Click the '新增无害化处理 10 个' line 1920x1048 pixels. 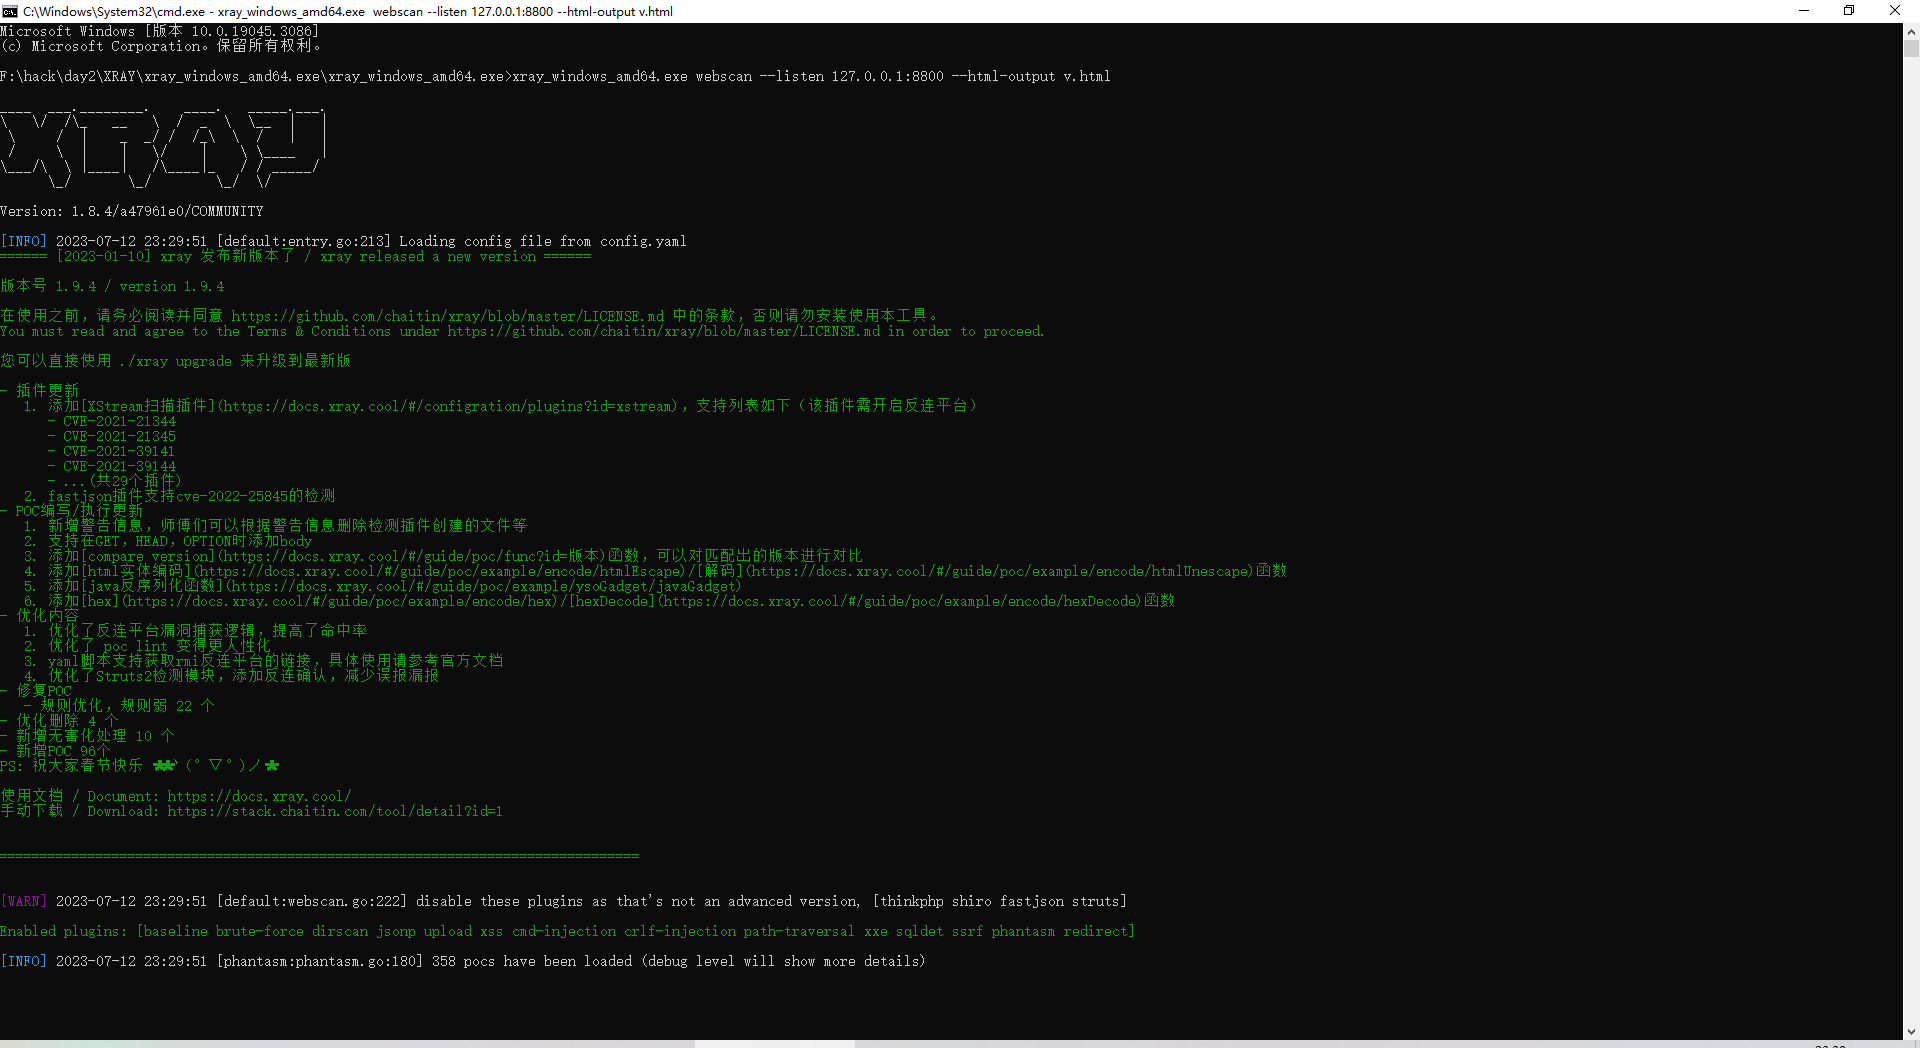pos(88,736)
